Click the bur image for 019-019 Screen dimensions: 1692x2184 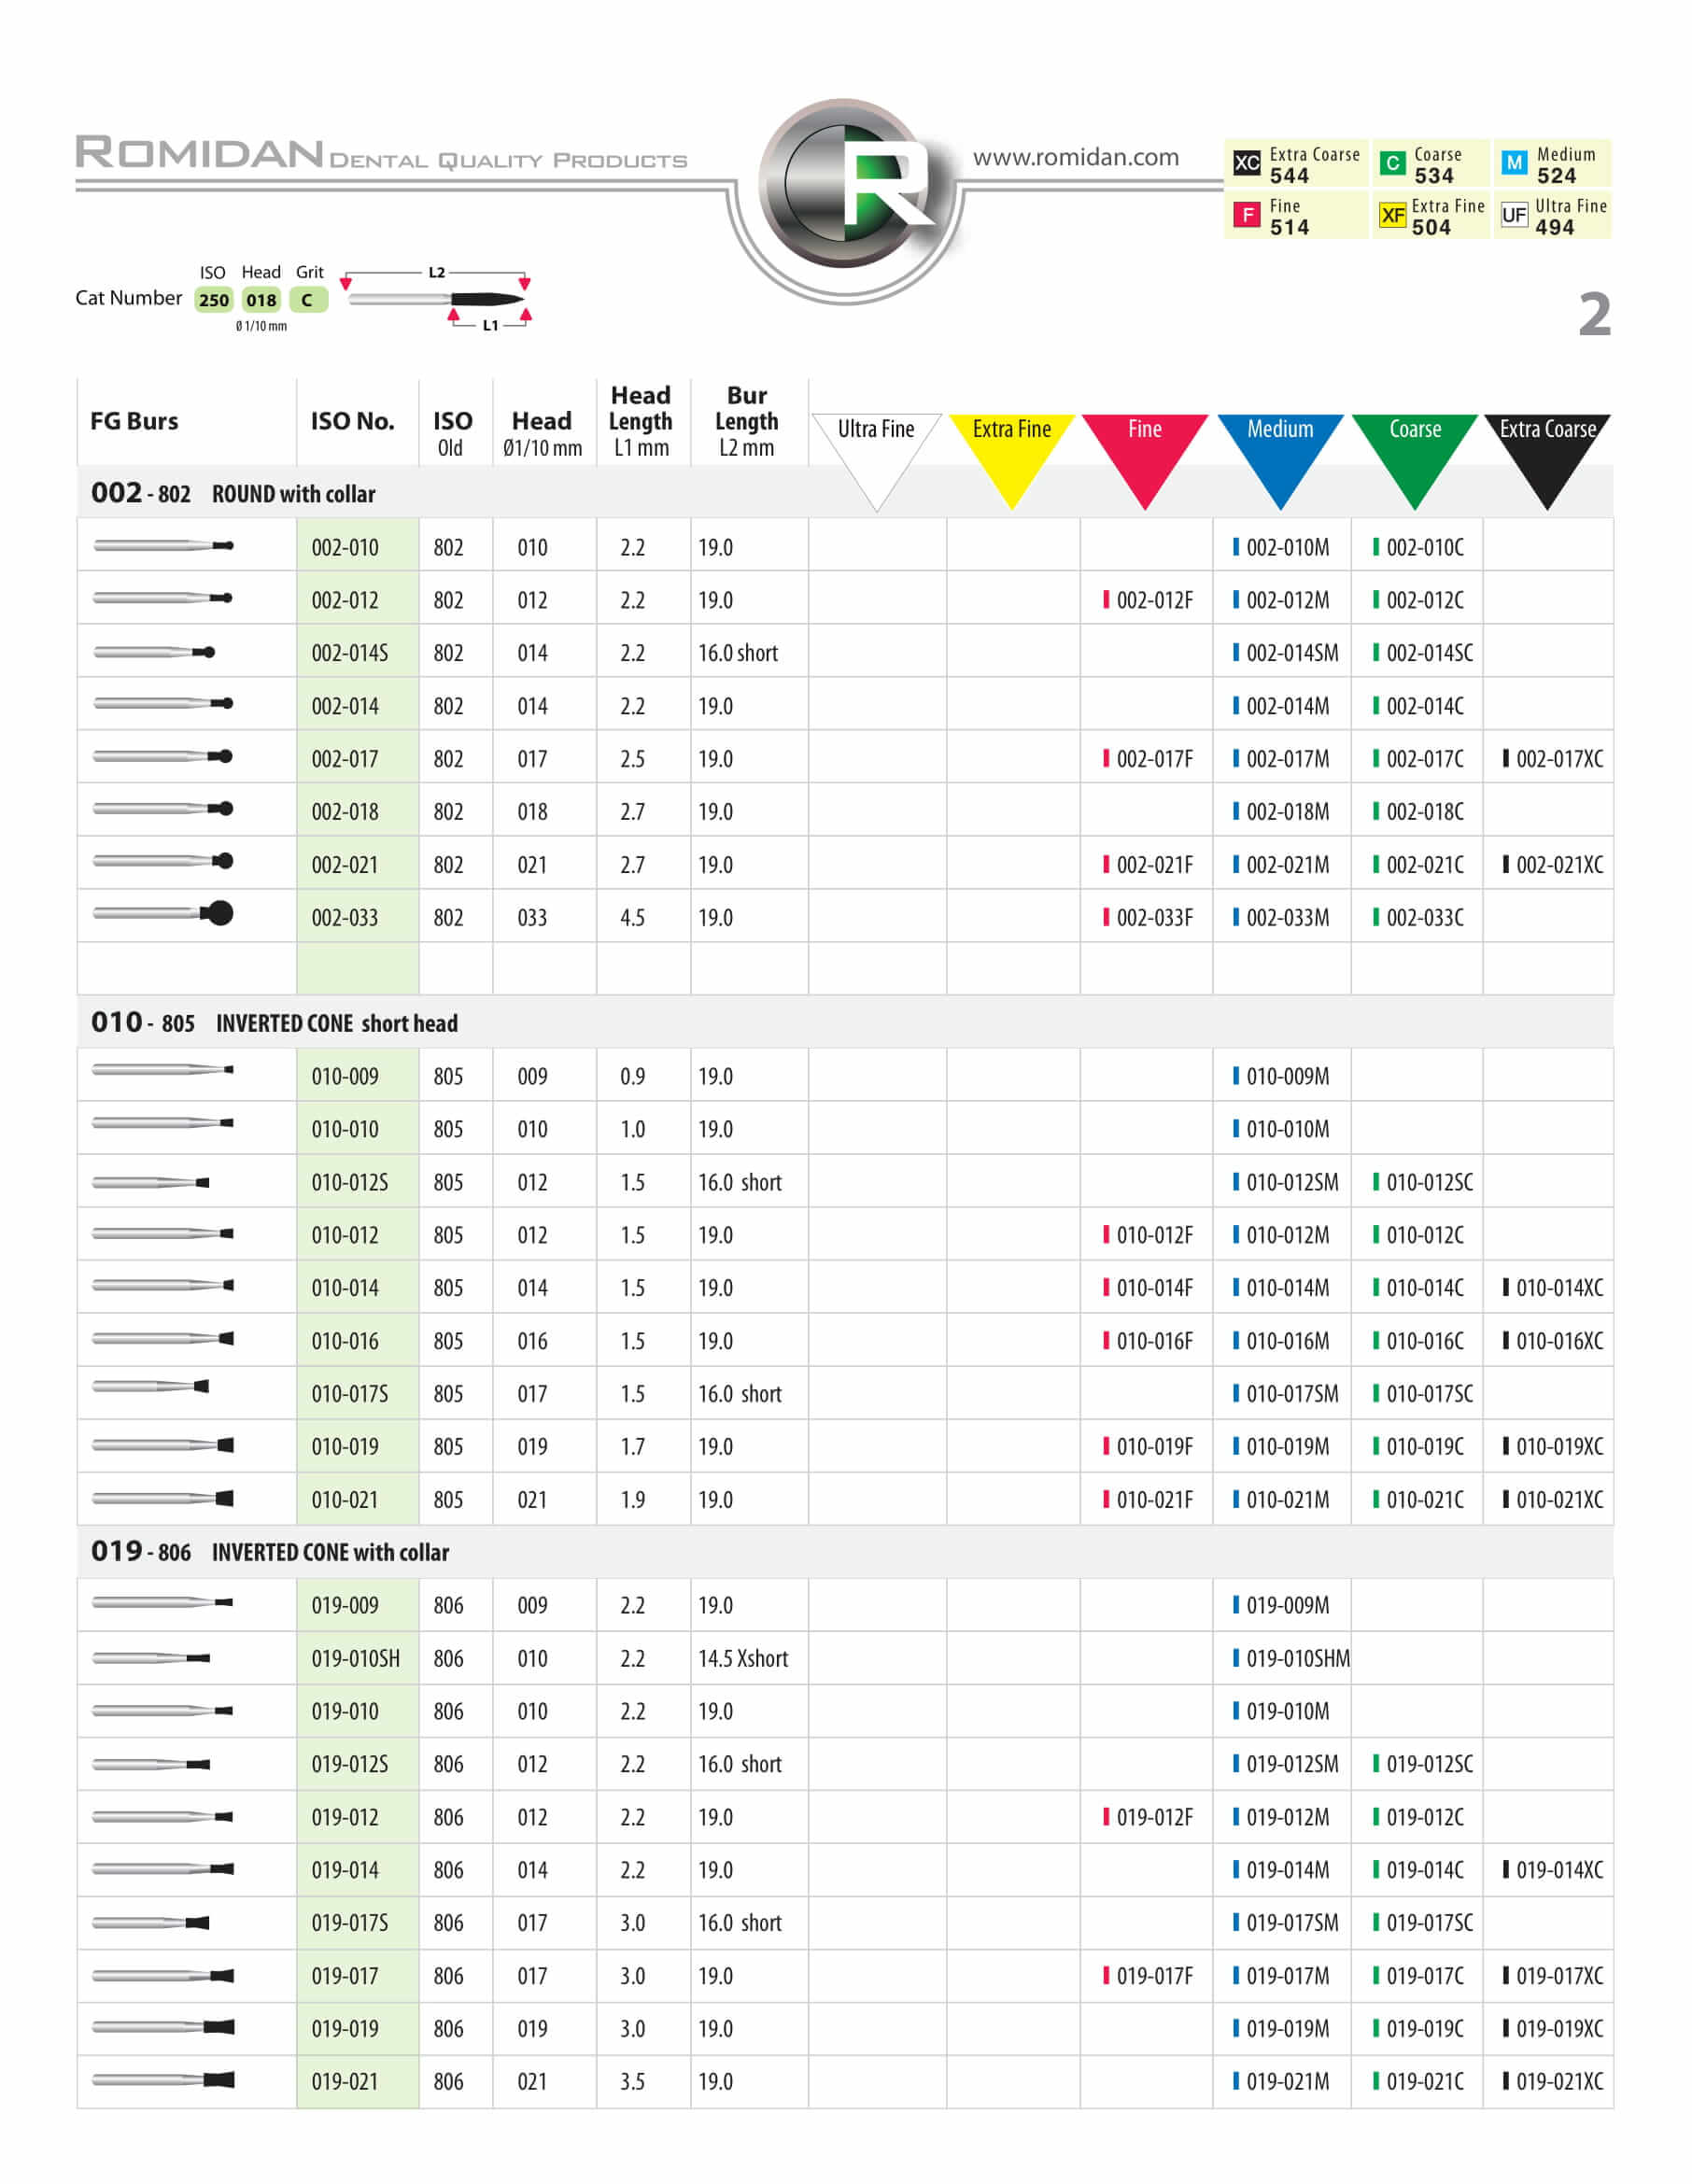163,2027
